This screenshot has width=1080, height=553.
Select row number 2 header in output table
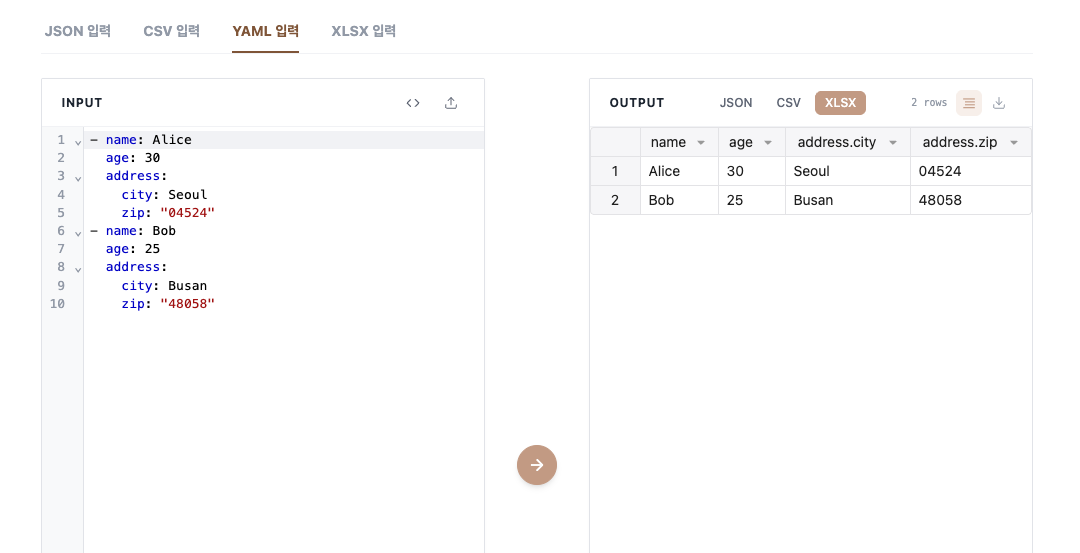click(615, 200)
